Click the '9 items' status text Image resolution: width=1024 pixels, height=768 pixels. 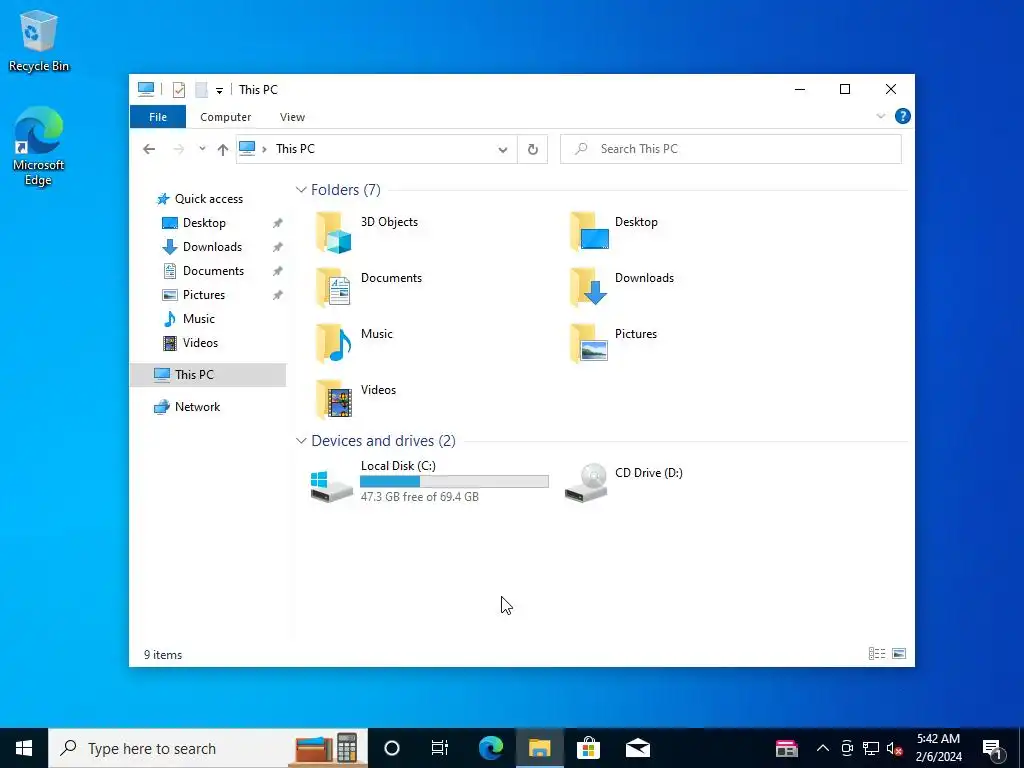tap(163, 655)
